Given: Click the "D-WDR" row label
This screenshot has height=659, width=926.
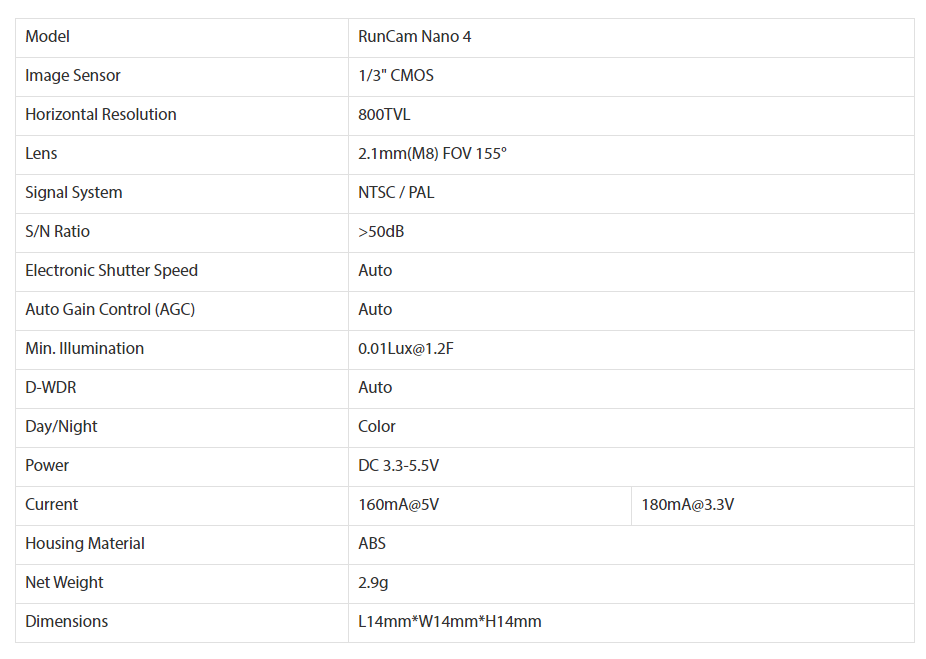Looking at the screenshot, I should tap(48, 388).
